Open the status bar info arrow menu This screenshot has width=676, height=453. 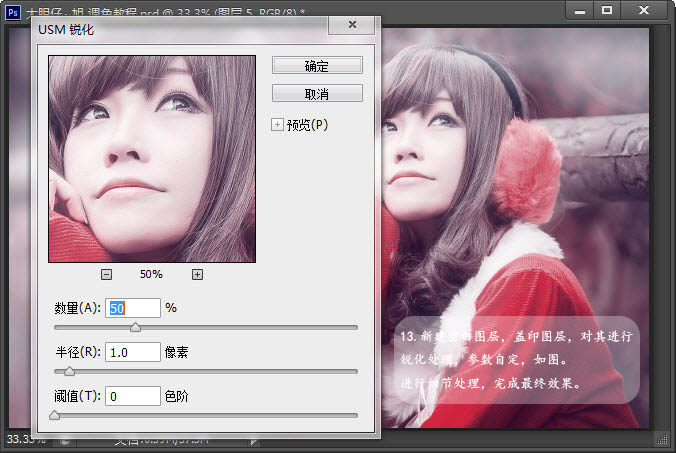pyautogui.click(x=253, y=439)
